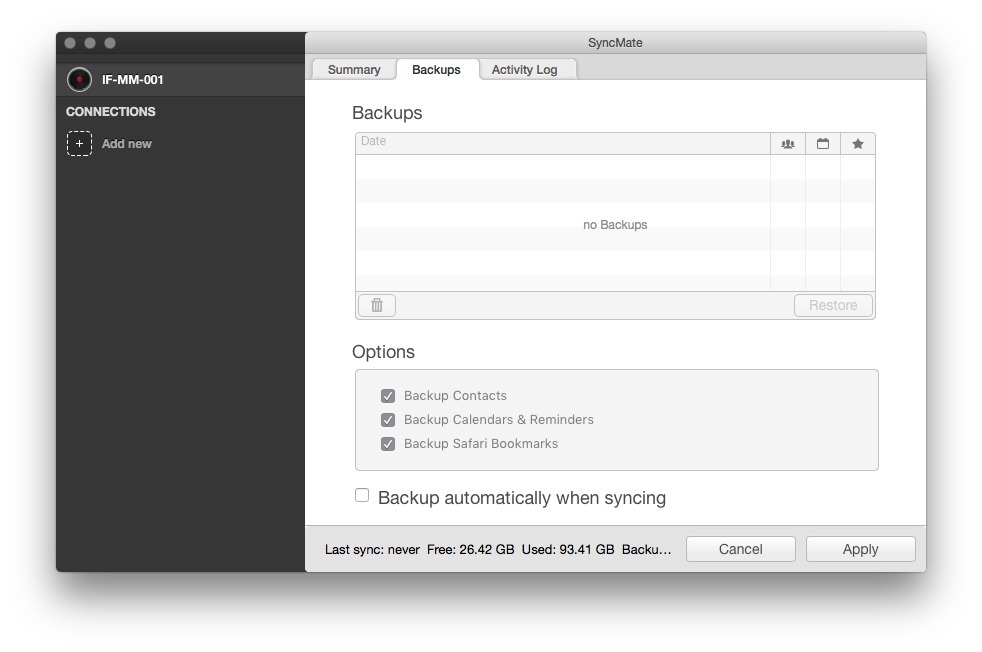Select the Backups tab

point(437,69)
